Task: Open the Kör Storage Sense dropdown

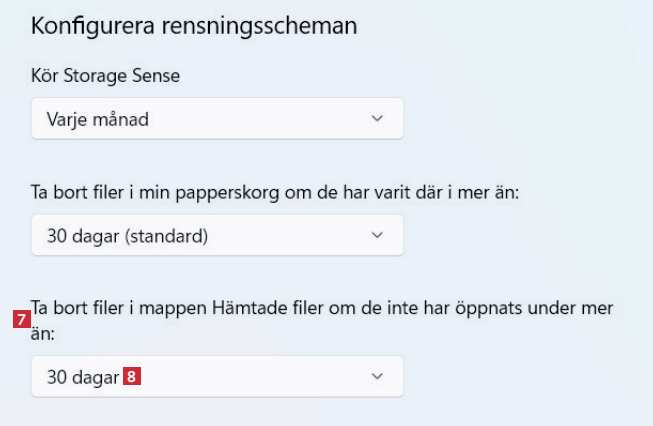Action: pyautogui.click(x=216, y=118)
